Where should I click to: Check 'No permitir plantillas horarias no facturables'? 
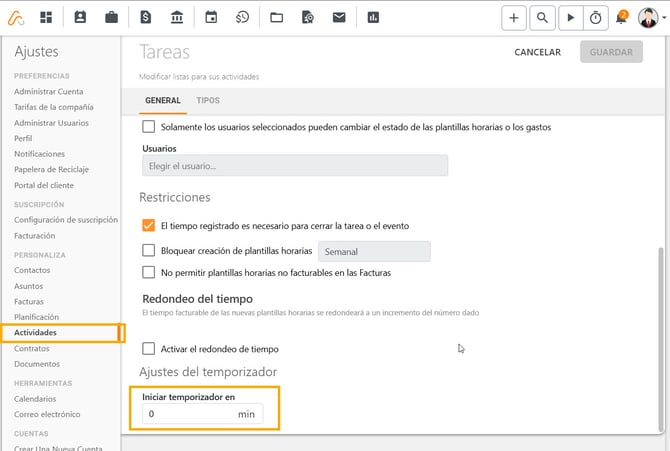pos(148,272)
